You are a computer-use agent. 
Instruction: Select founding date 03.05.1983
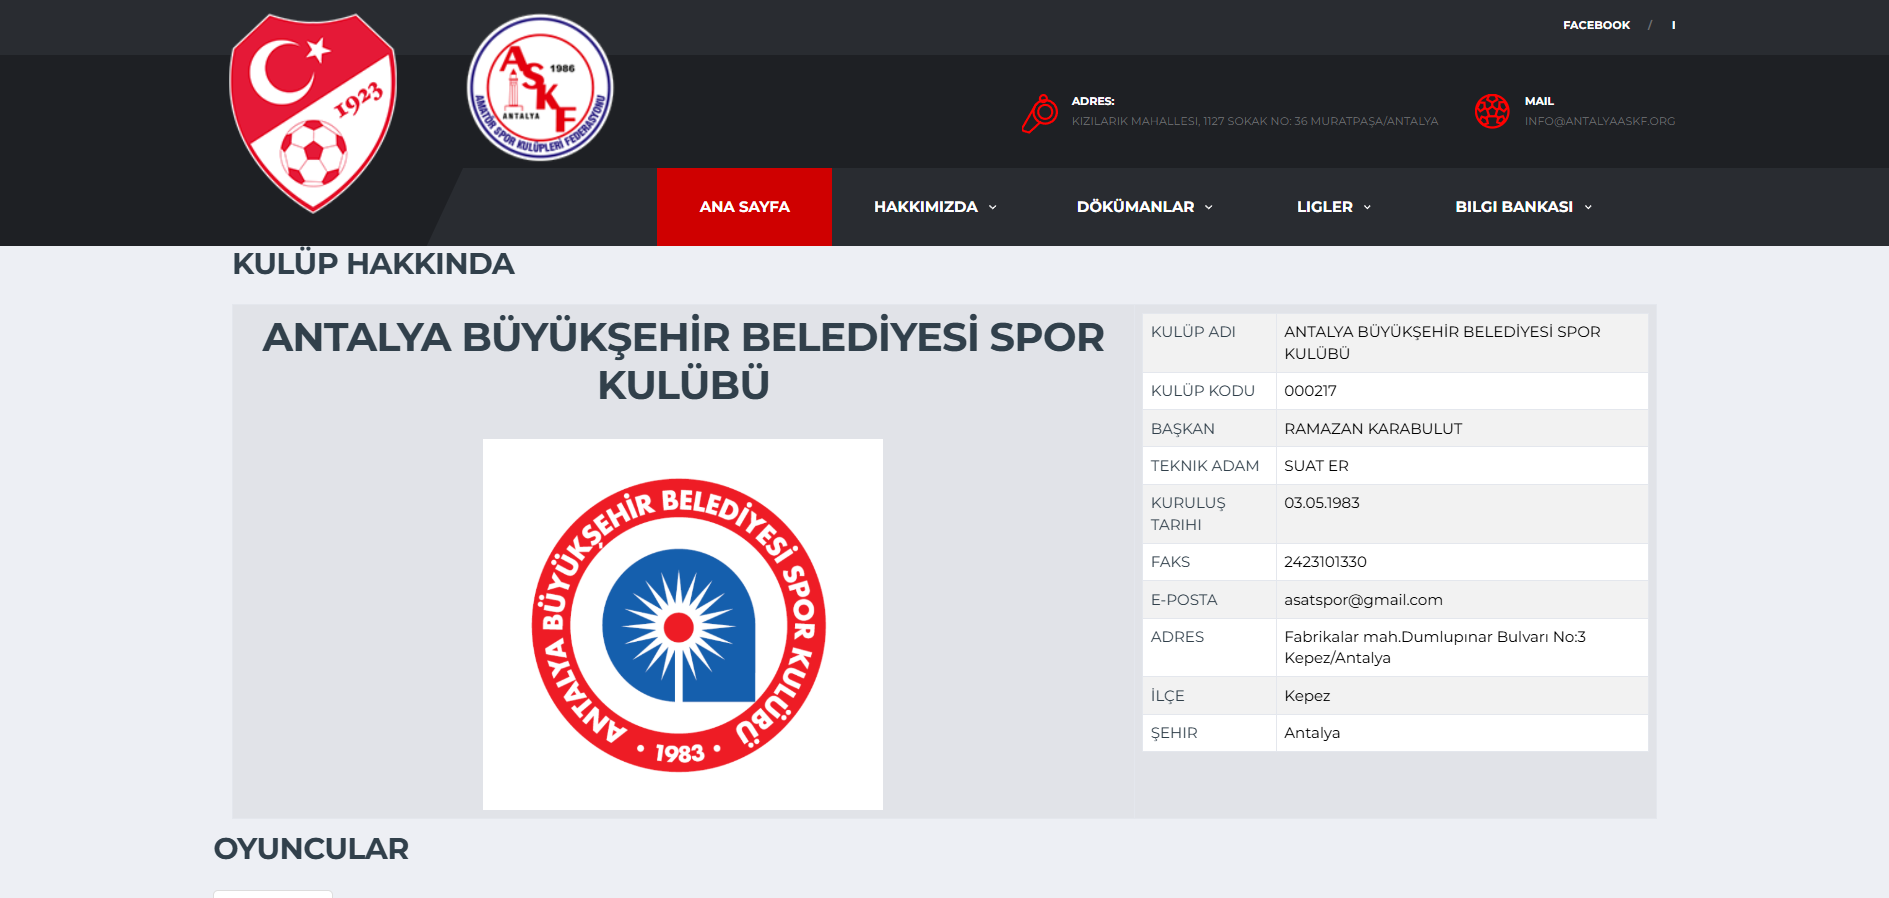click(x=1322, y=503)
